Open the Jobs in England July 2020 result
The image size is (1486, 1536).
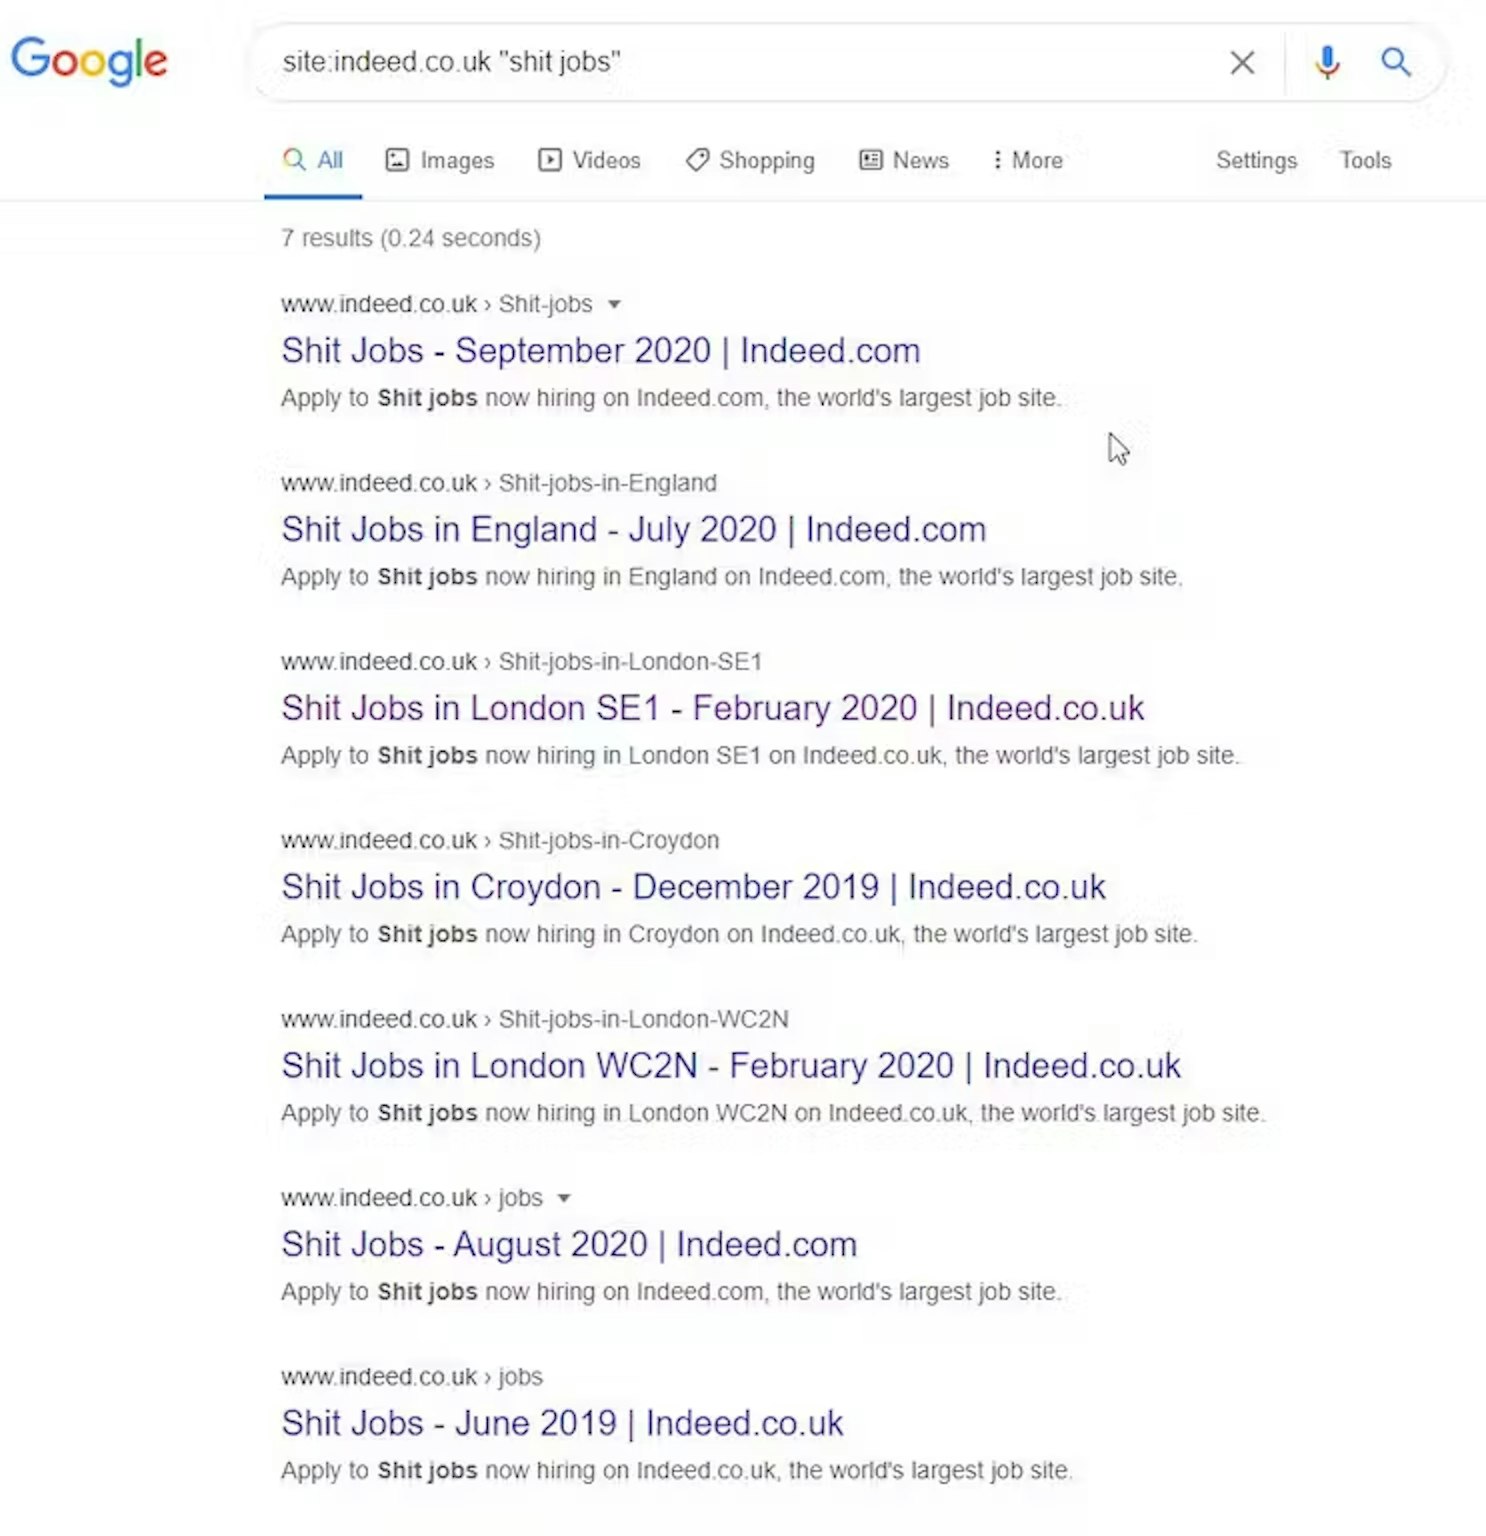[633, 530]
